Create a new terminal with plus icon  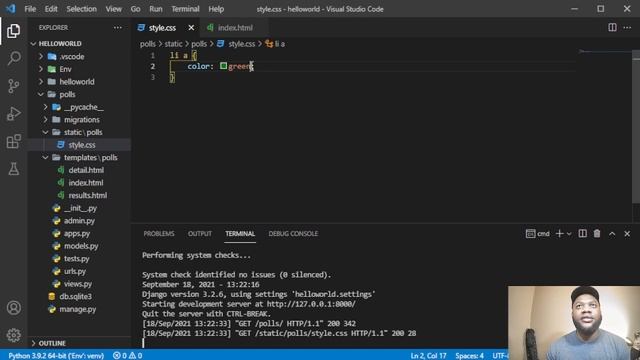click(559, 233)
